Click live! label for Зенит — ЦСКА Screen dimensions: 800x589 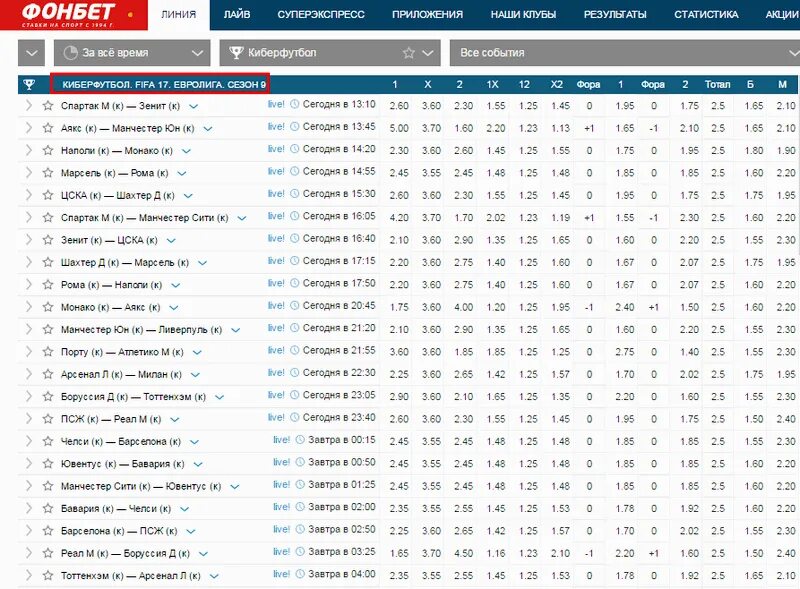click(x=276, y=238)
